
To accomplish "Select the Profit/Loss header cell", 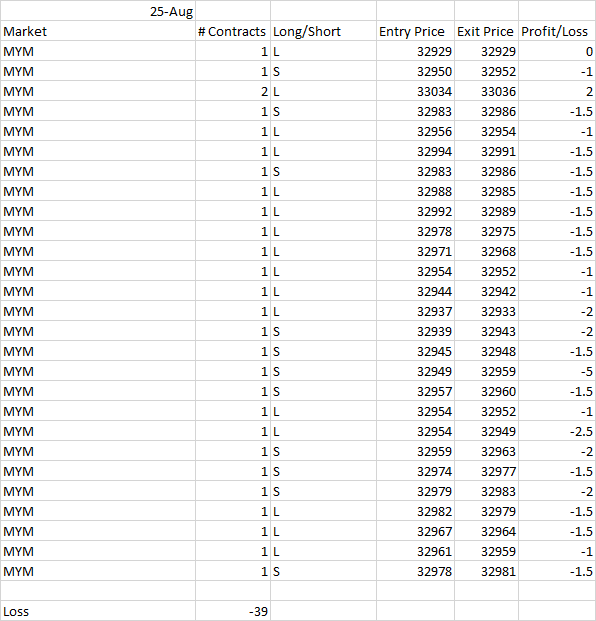I will click(x=557, y=31).
